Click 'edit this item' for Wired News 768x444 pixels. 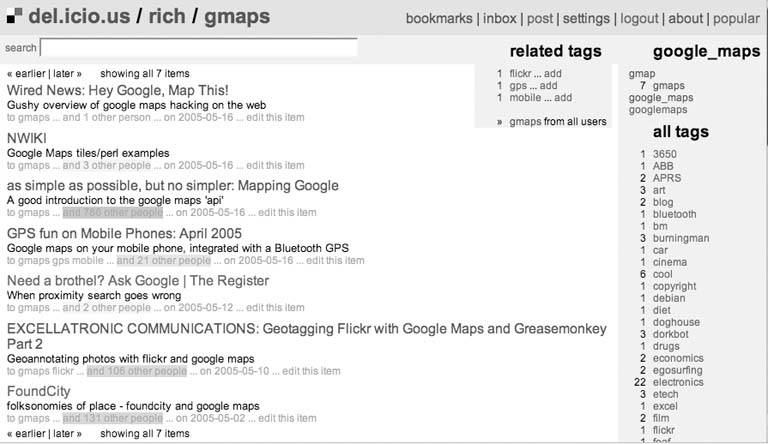(x=275, y=118)
